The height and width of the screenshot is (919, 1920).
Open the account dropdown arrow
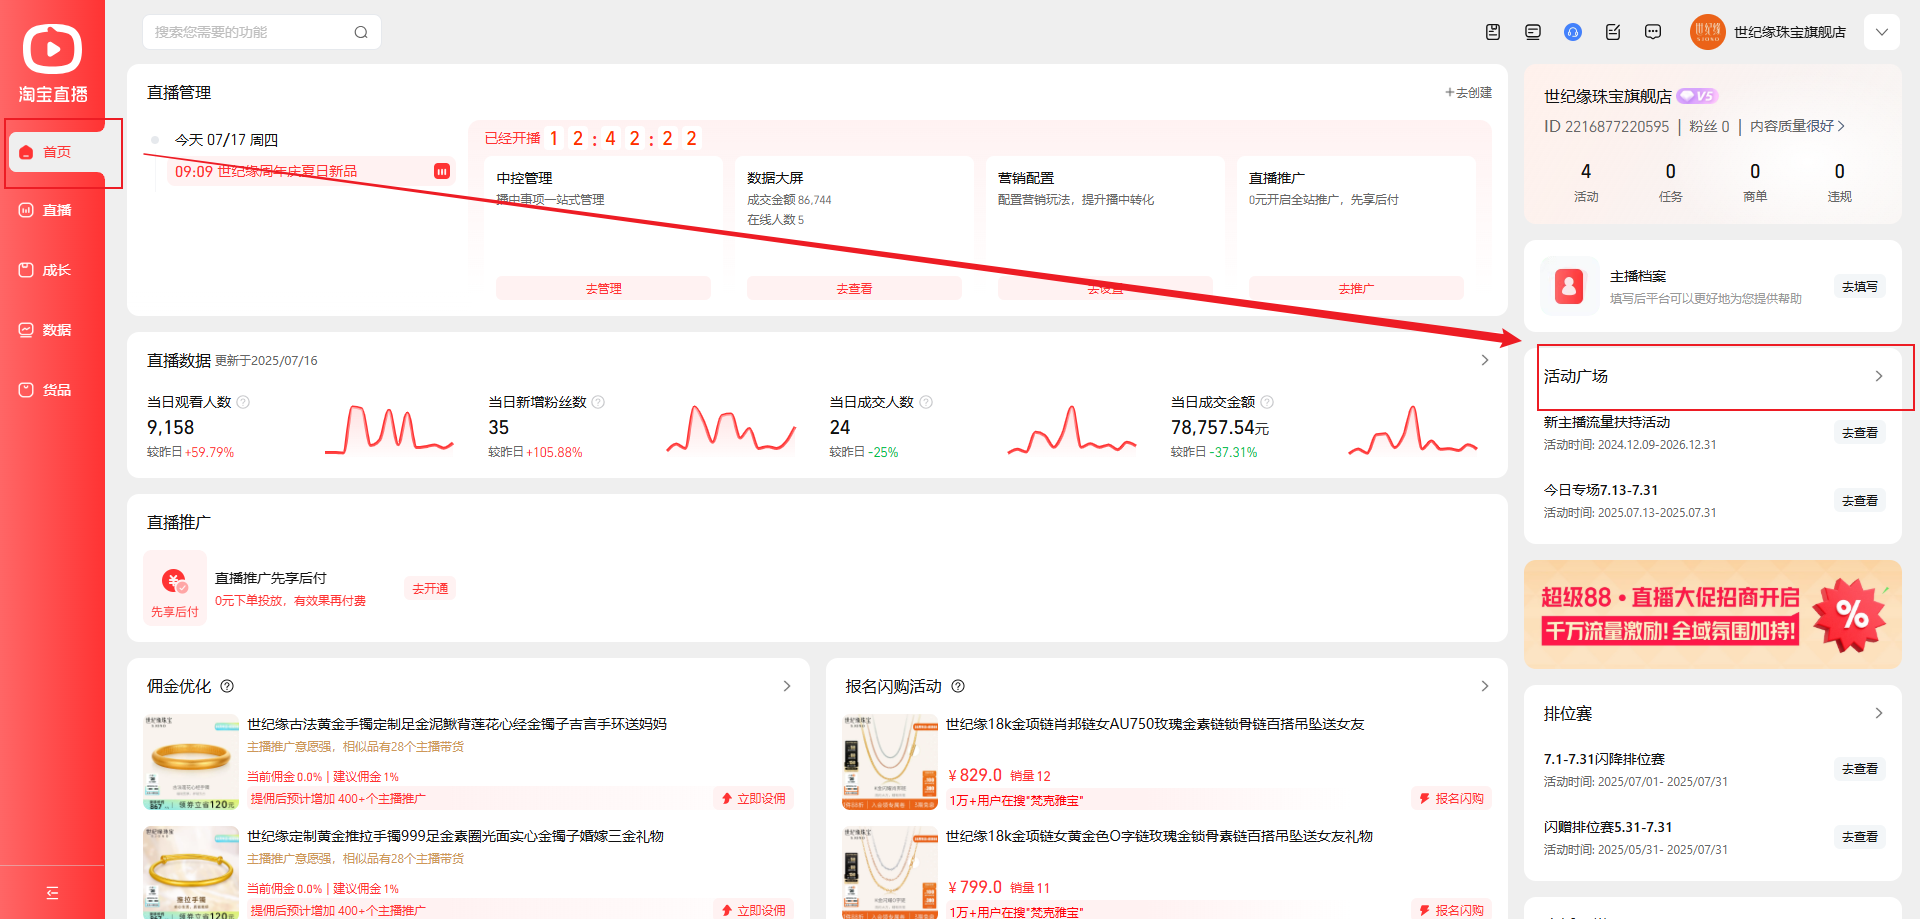(1881, 32)
